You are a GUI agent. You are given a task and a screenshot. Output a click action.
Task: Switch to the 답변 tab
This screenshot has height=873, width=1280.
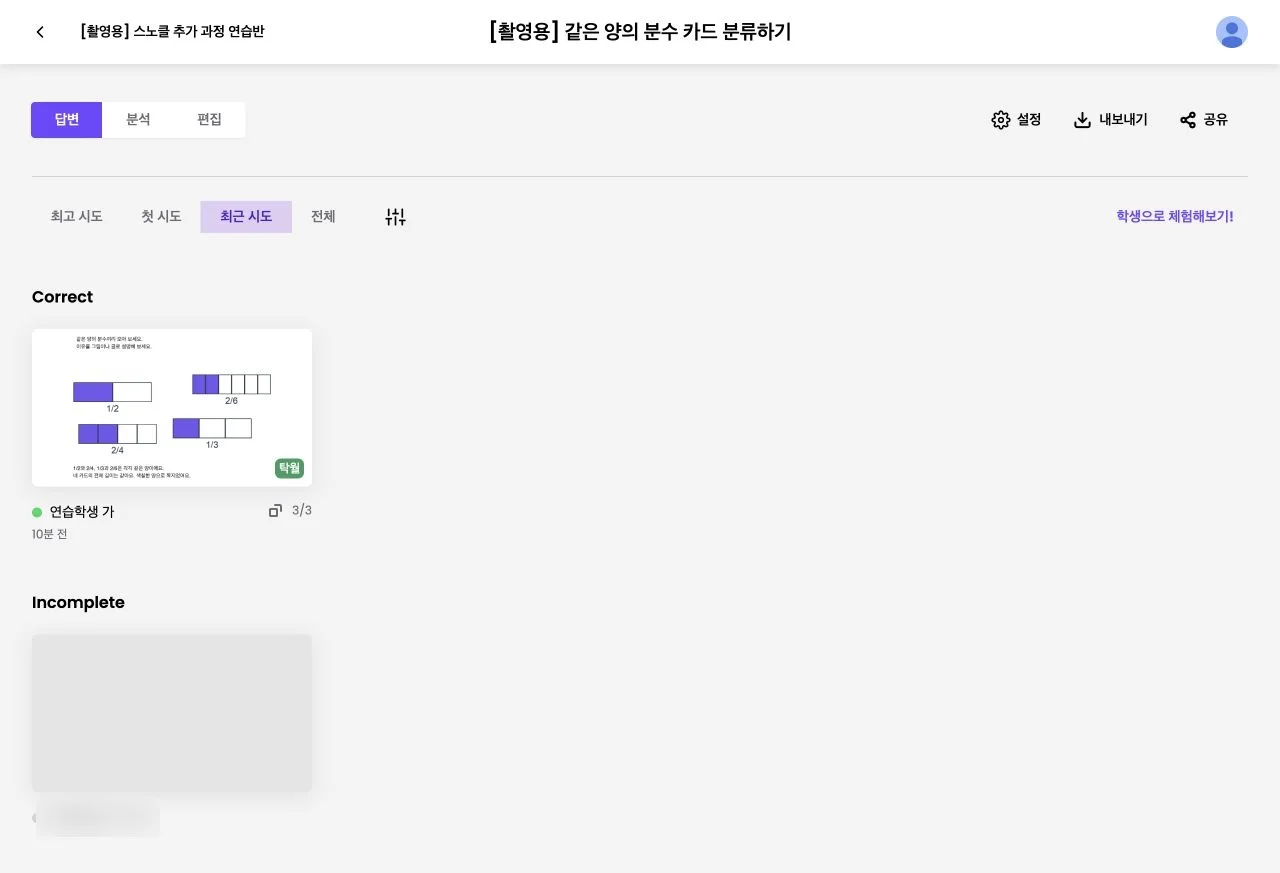(67, 120)
